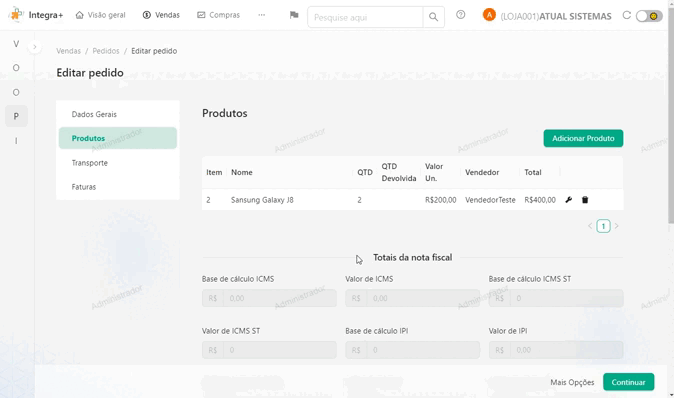Image resolution: width=674 pixels, height=398 pixels.
Task: Go to previous page arrow
Action: [x=590, y=226]
